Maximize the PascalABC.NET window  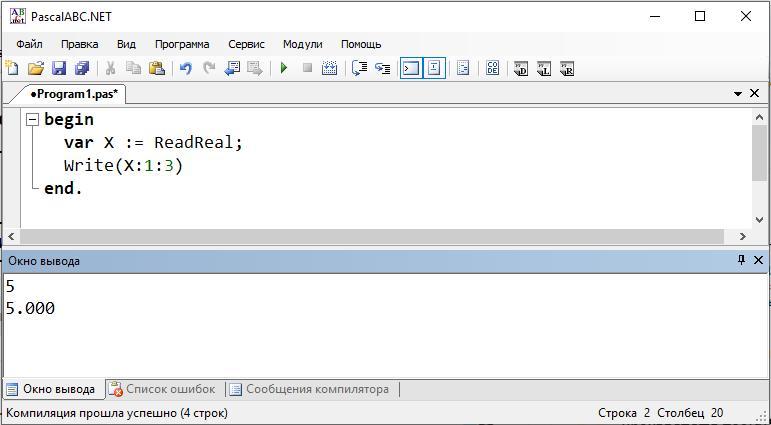tap(700, 16)
